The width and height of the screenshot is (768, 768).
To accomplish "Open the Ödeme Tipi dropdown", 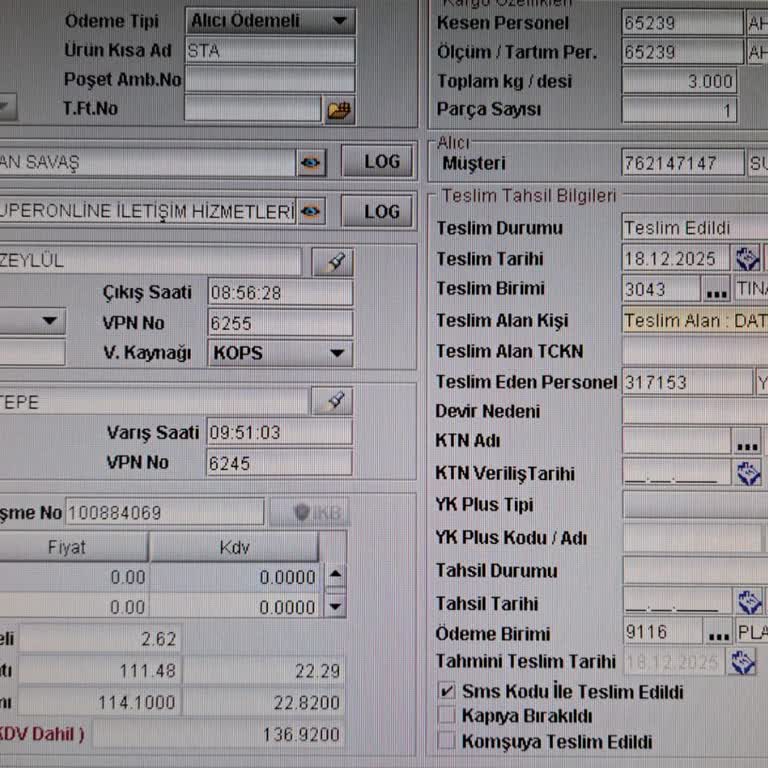I will click(x=270, y=21).
